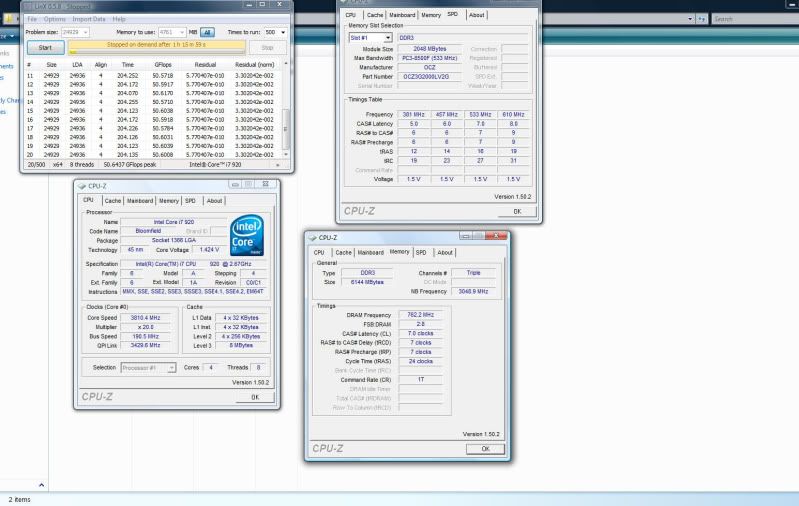Click the Explorer refresh arrows icon beside Search
This screenshot has height=506, width=799.
702,19
